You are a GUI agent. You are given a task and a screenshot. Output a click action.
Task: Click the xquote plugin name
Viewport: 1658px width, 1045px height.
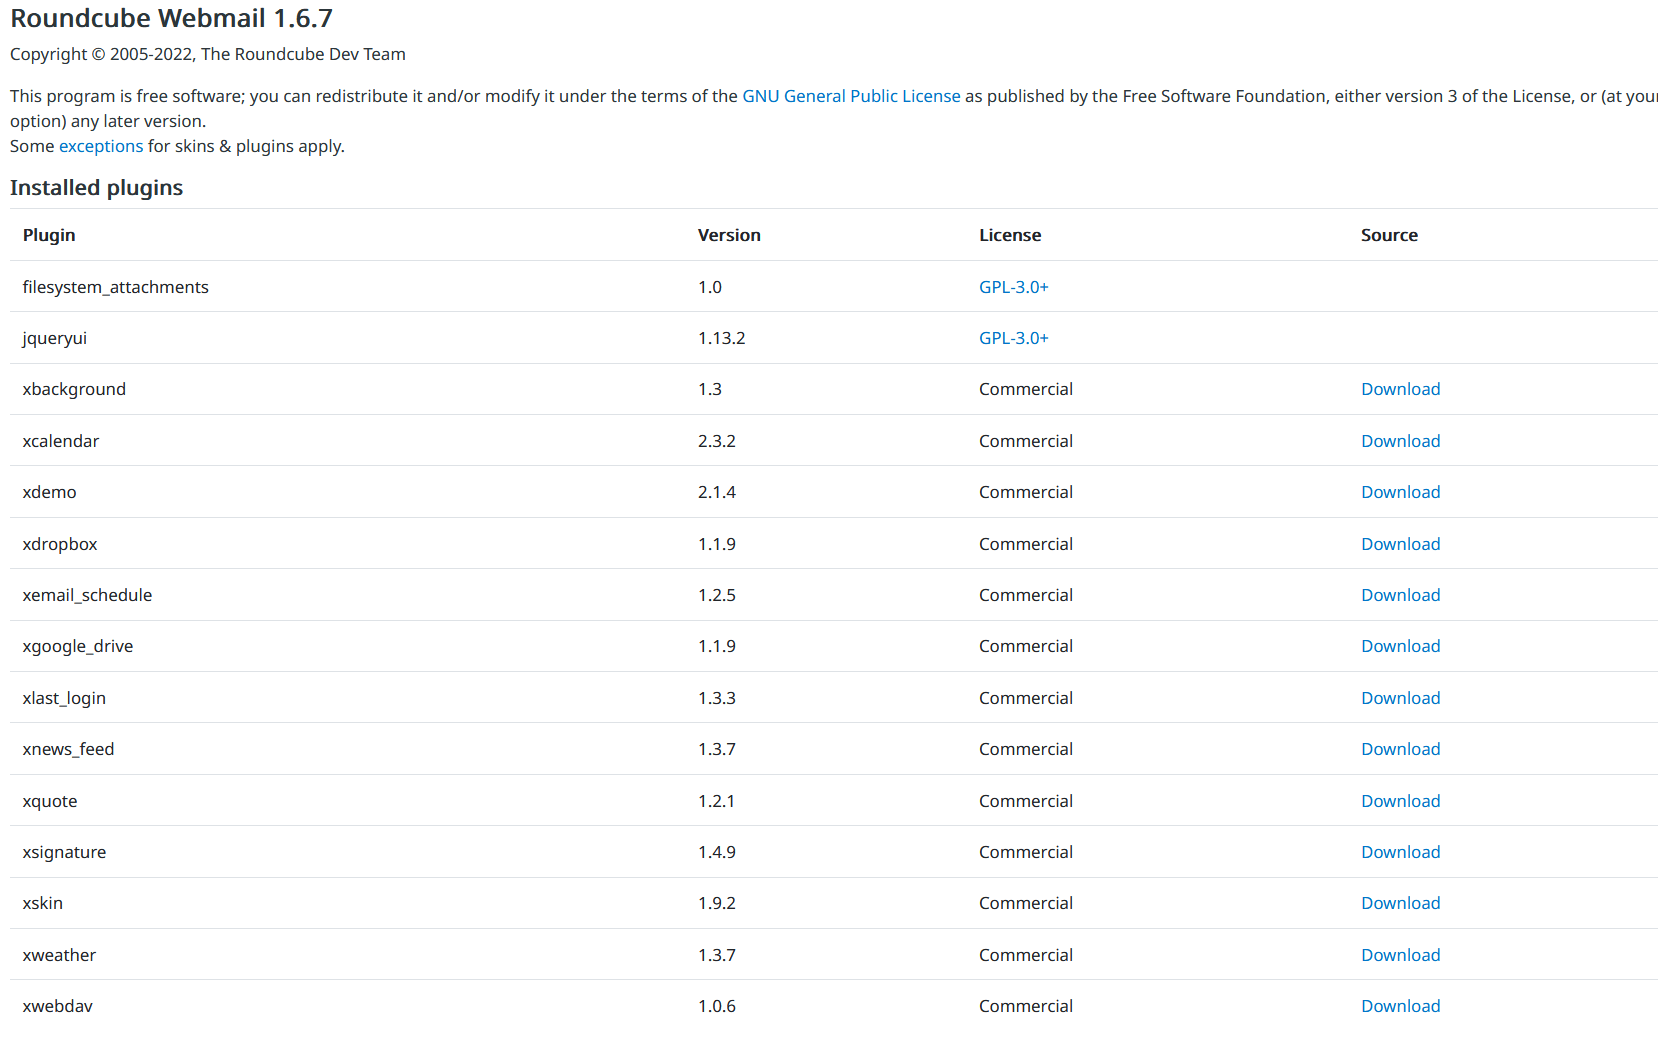coord(50,801)
